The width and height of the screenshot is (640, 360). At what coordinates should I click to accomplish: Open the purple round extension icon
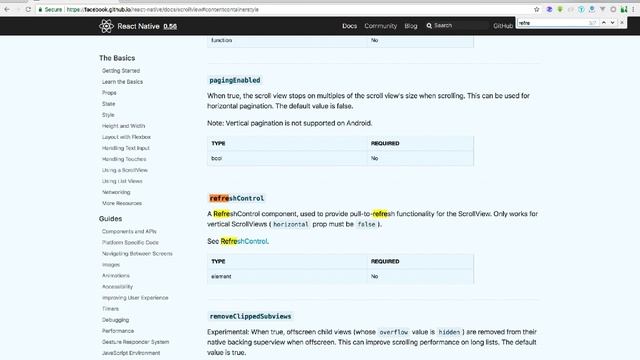pos(549,9)
